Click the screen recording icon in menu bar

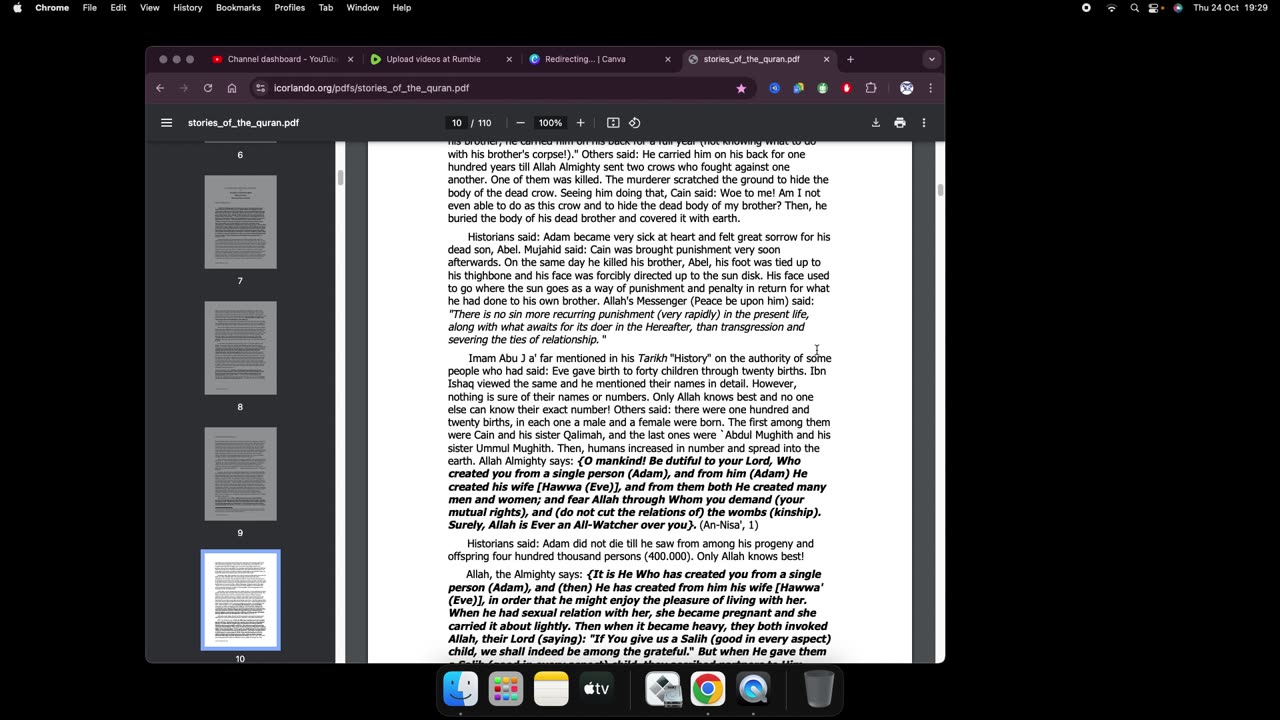[x=1086, y=8]
